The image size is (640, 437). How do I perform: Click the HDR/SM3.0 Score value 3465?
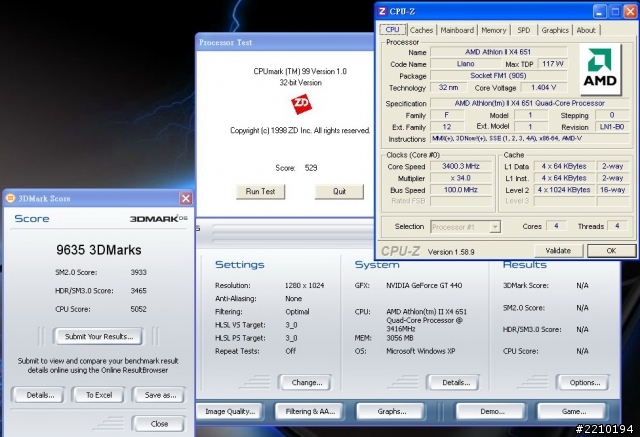pos(138,291)
